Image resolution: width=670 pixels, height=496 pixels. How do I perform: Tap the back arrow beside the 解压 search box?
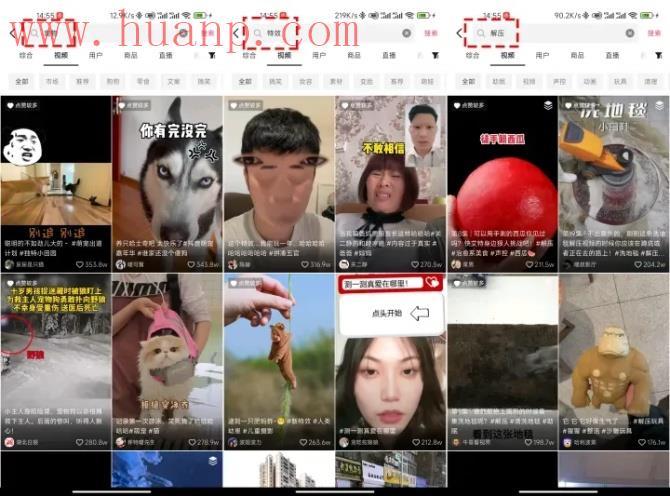point(459,33)
